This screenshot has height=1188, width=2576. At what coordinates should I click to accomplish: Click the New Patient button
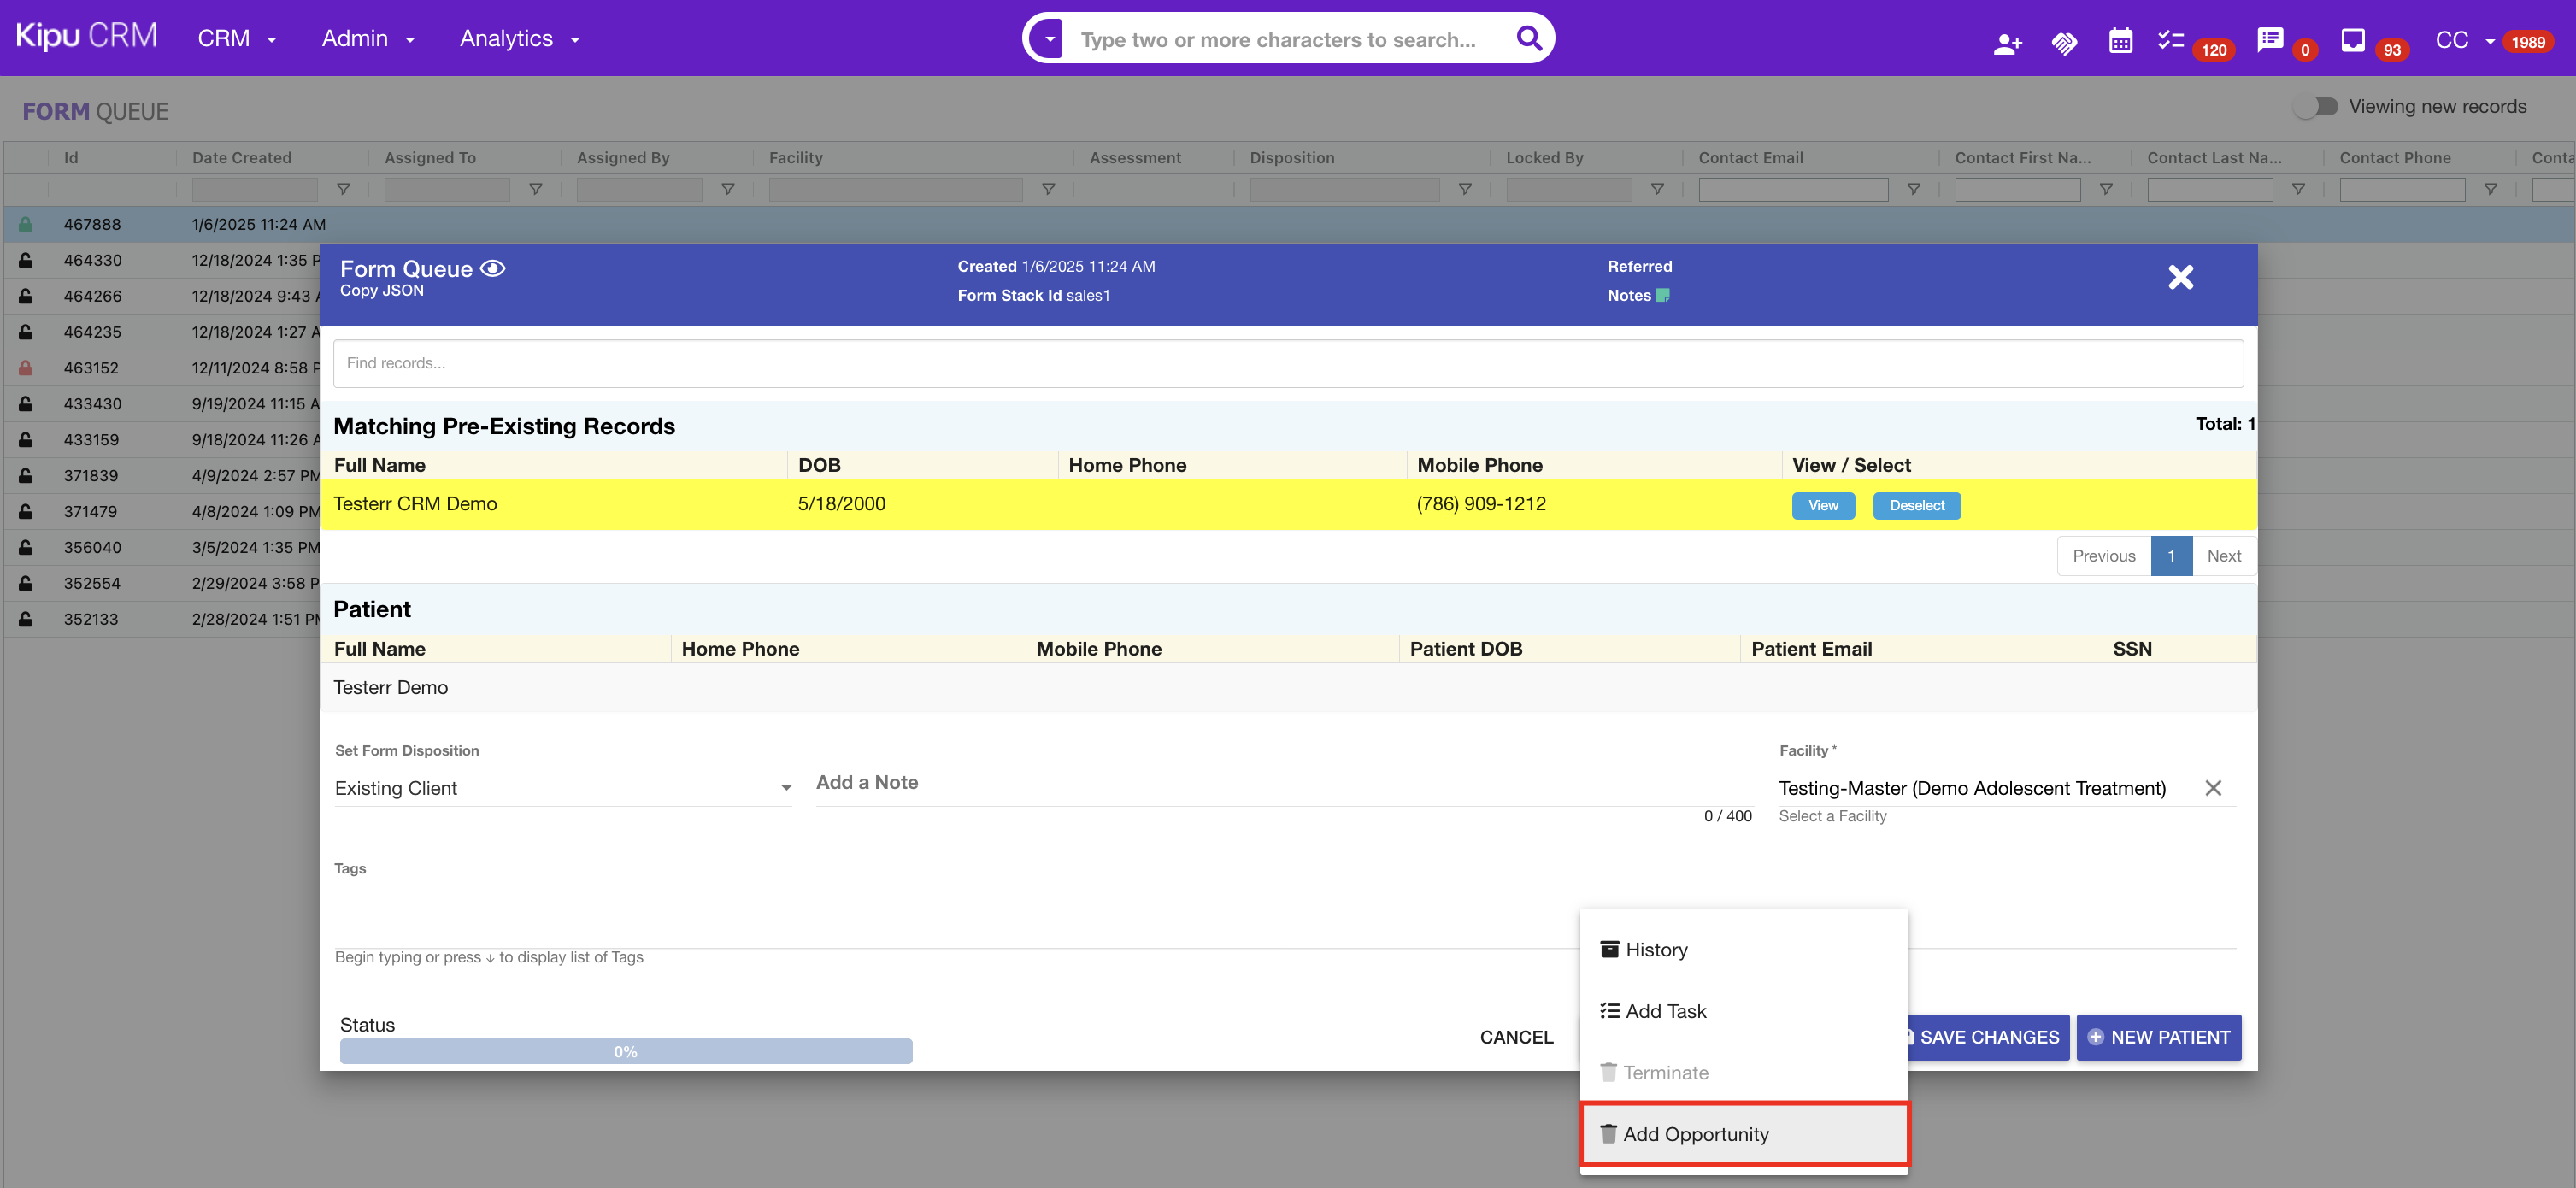[x=2158, y=1037]
